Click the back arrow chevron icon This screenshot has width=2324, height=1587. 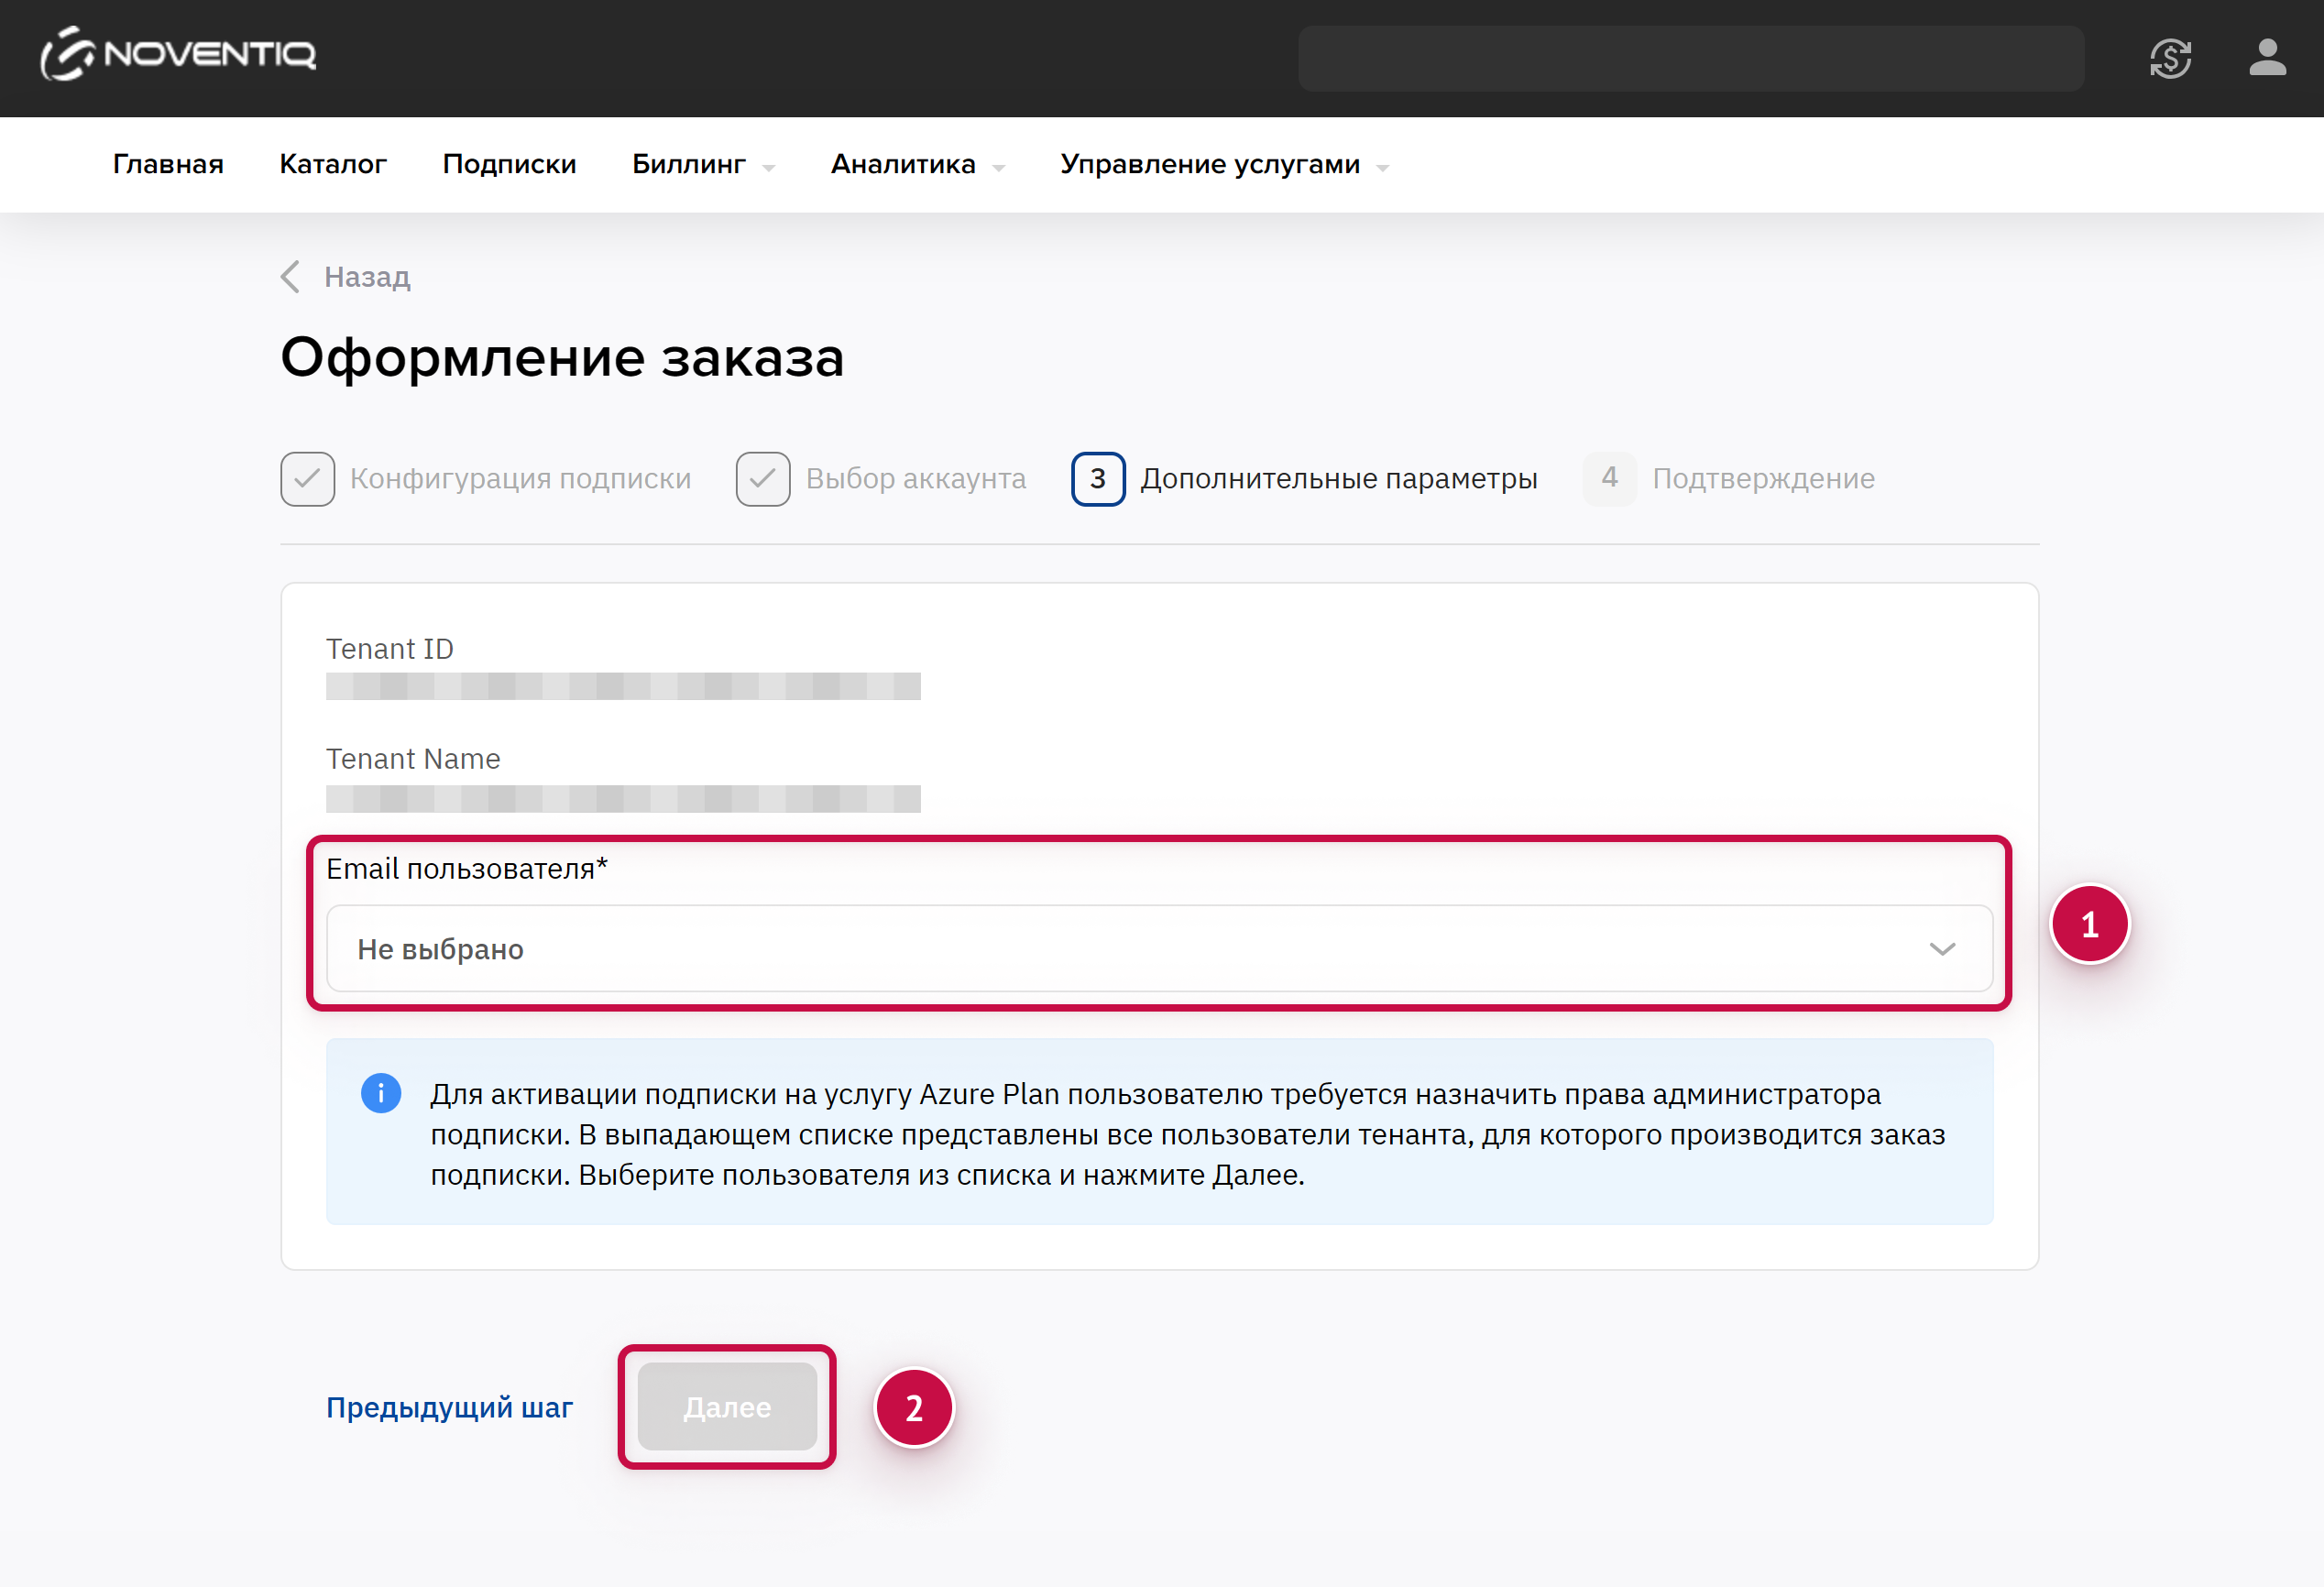[291, 277]
